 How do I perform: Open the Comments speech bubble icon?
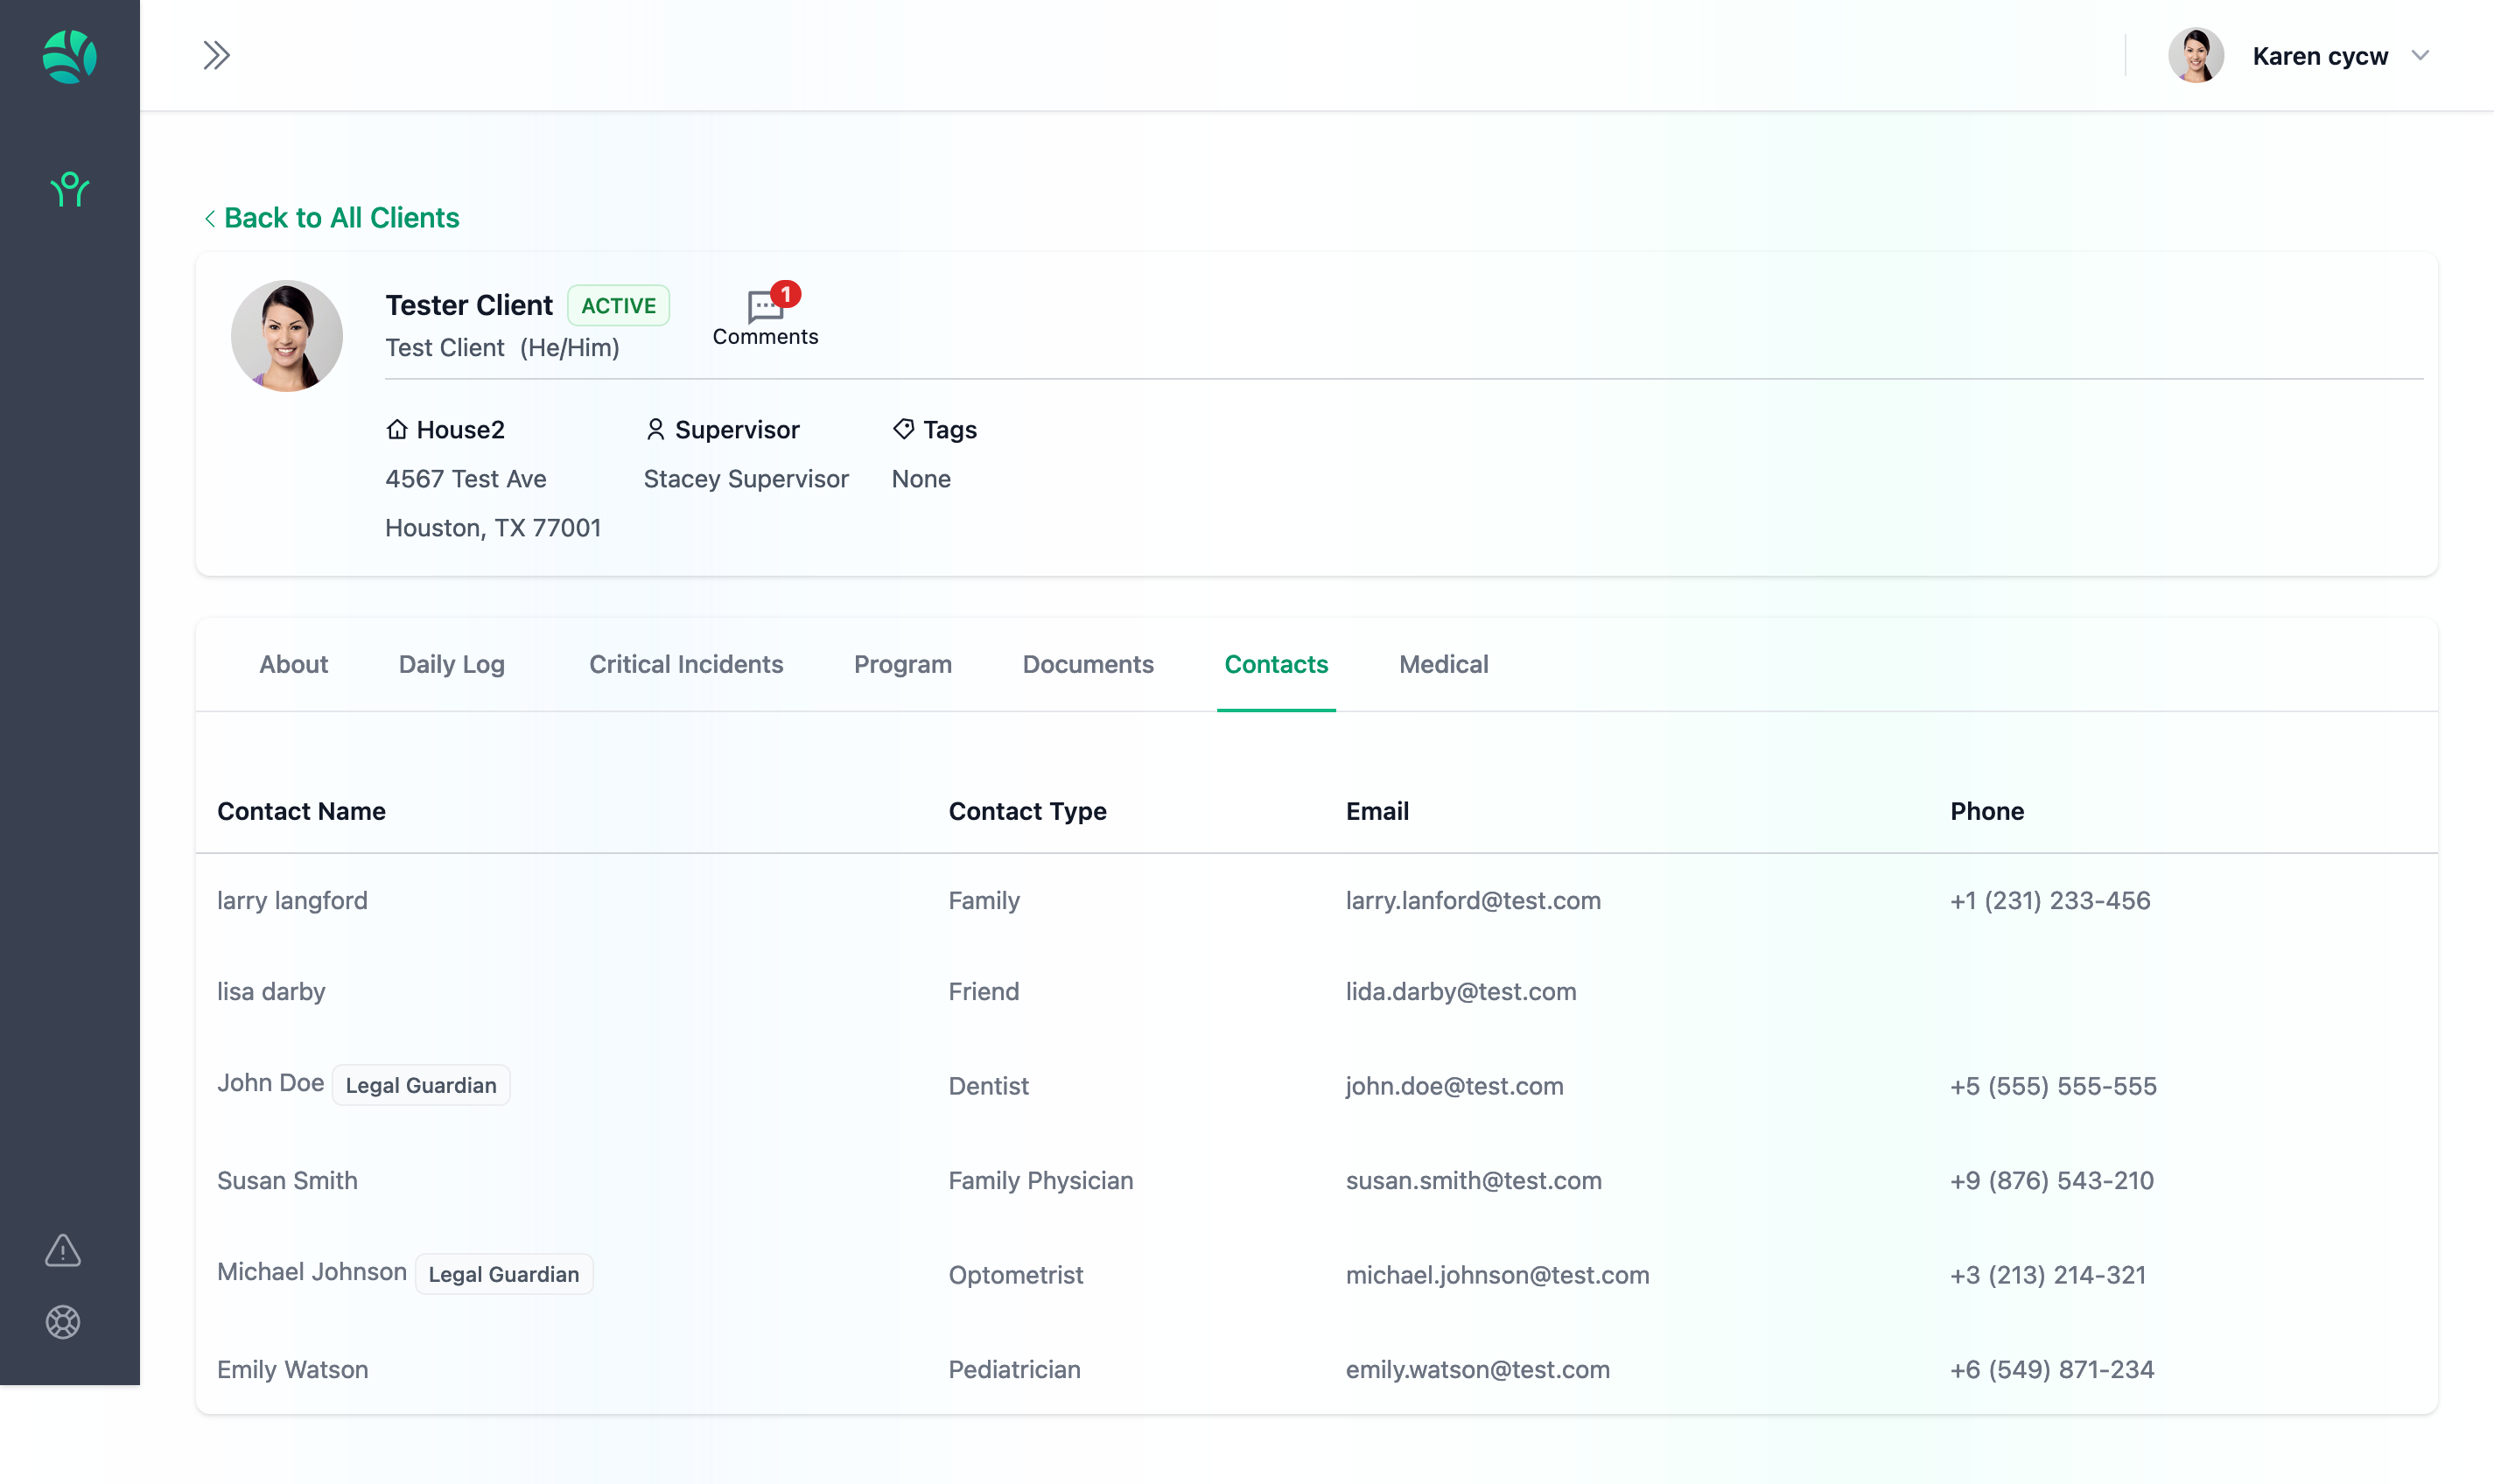[765, 306]
